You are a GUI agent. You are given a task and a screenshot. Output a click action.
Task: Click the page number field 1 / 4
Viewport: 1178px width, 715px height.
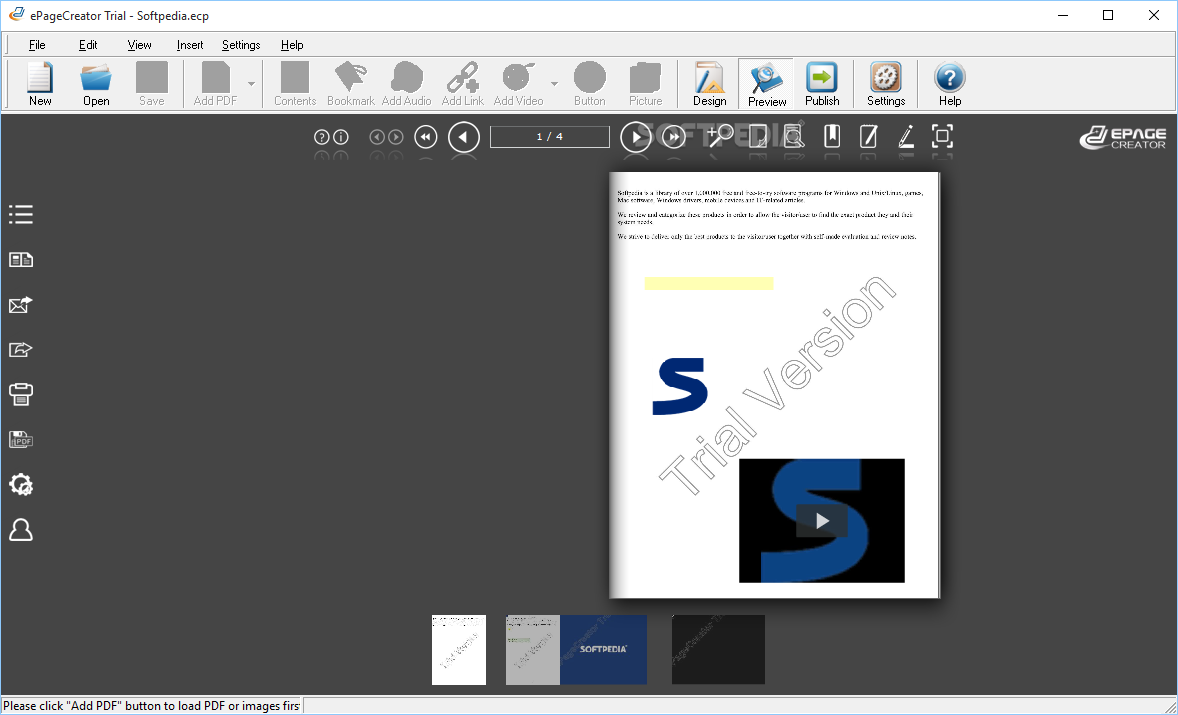point(550,137)
